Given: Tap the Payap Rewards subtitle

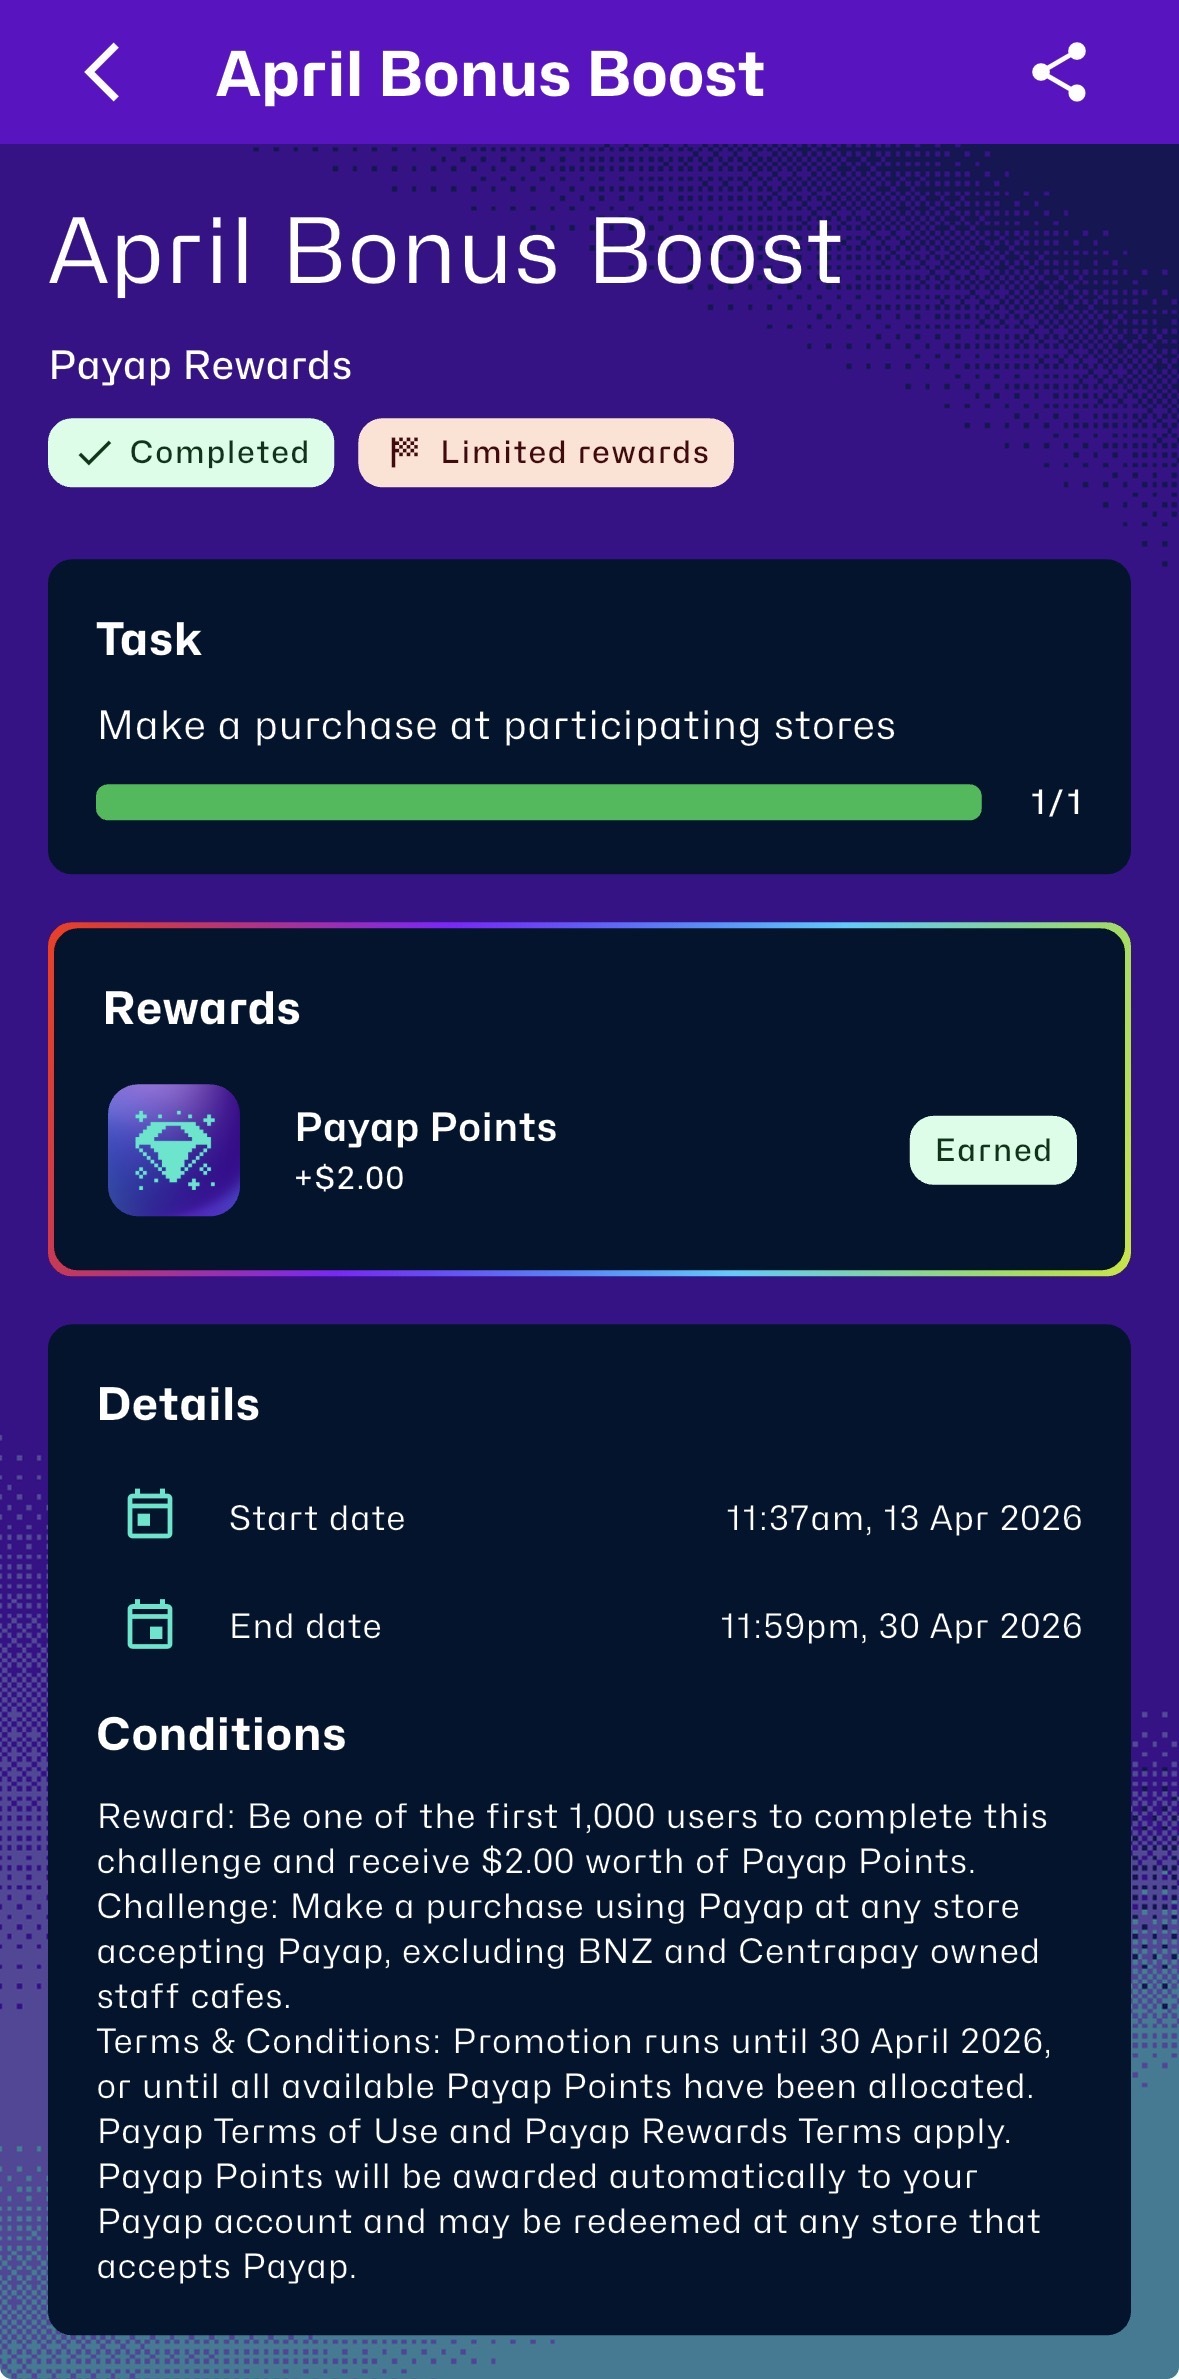Looking at the screenshot, I should [x=201, y=366].
